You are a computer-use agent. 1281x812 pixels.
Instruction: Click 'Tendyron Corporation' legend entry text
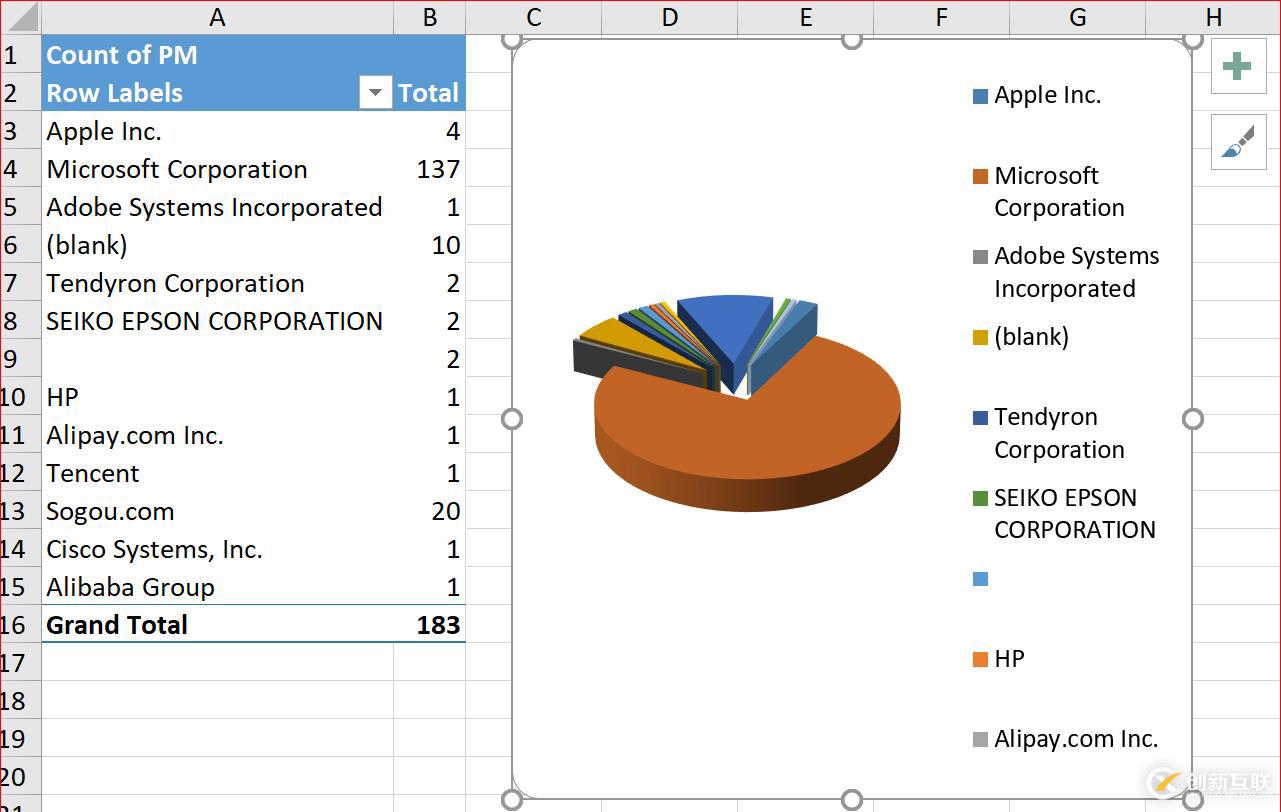[x=1059, y=433]
